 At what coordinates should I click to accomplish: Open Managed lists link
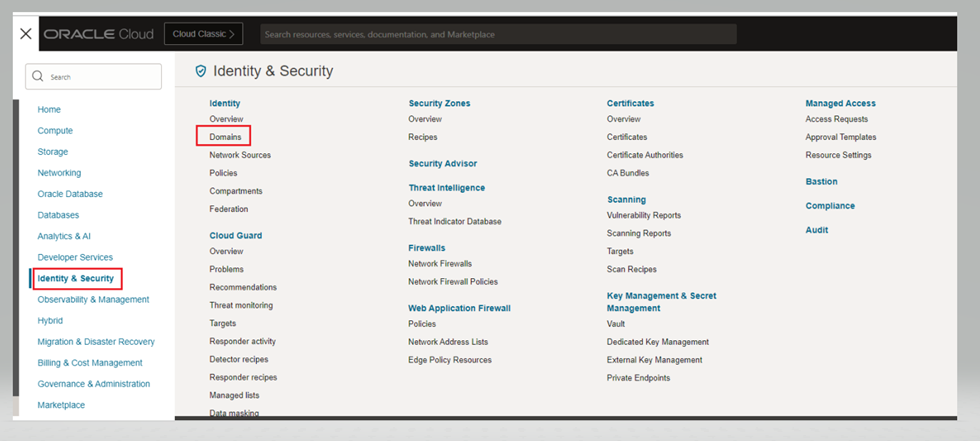coord(234,395)
